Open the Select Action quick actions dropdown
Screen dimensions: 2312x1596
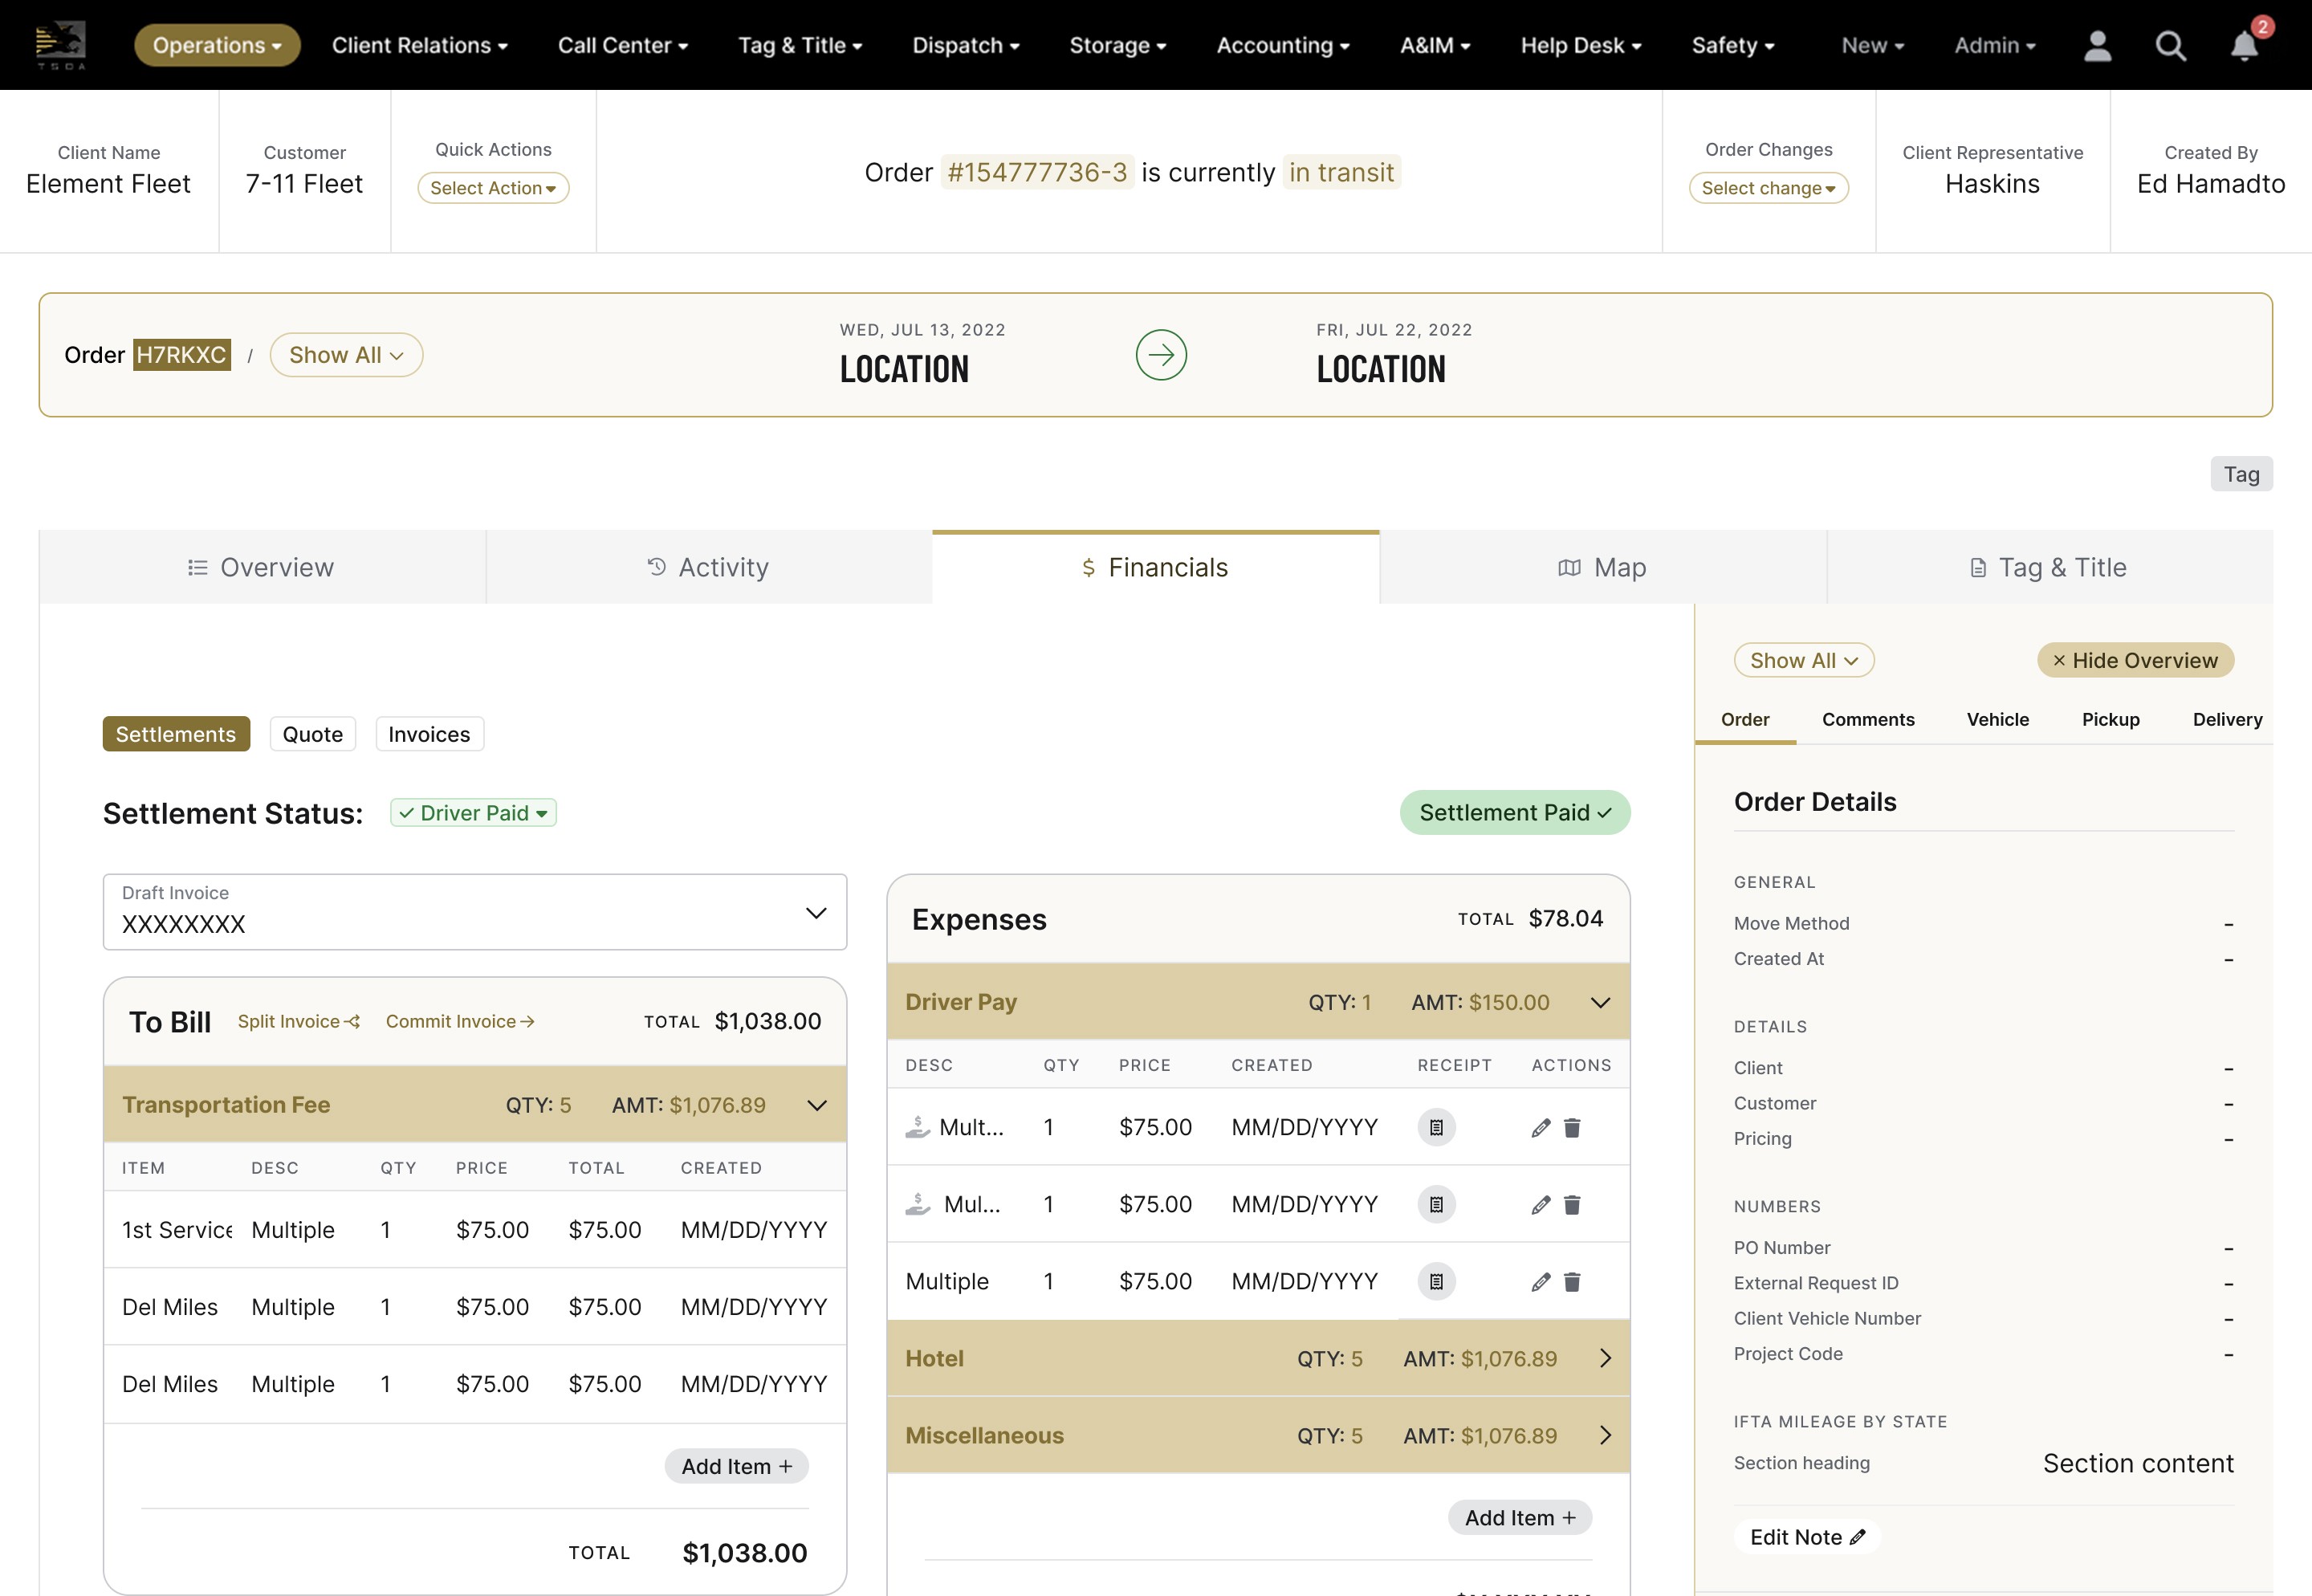492,187
